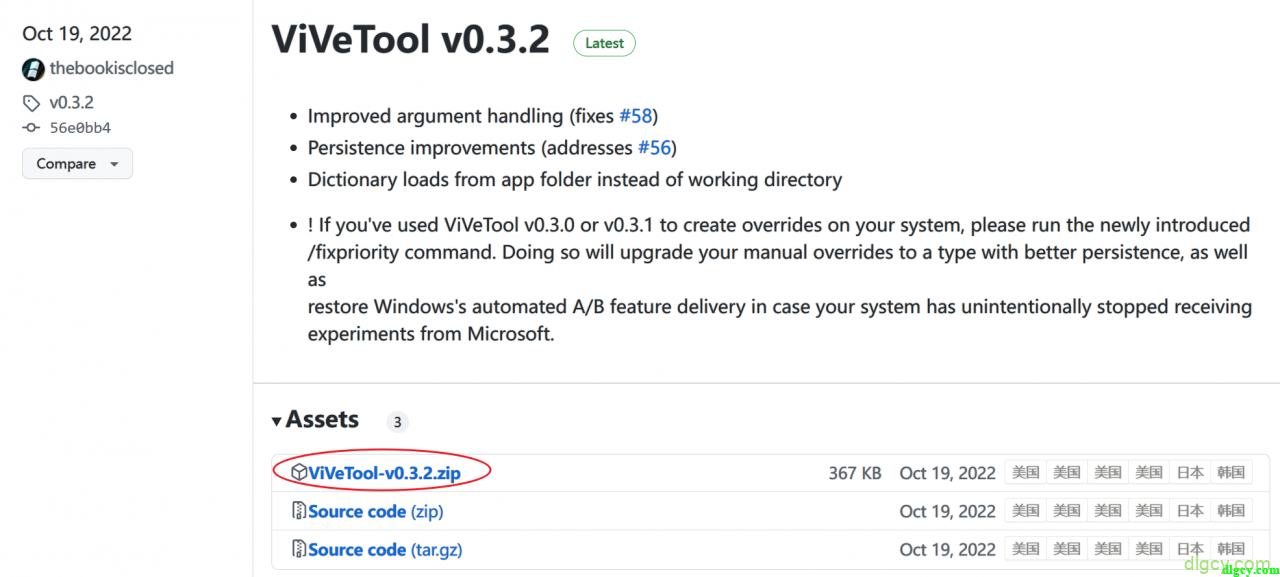Open the Compare dropdown
The height and width of the screenshot is (577, 1280).
(77, 164)
